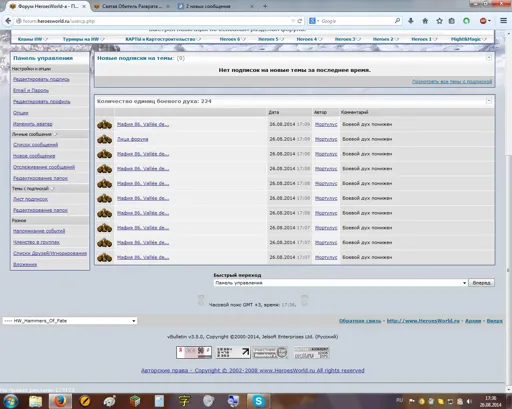The width and height of the screenshot is (512, 409).
Task: Reload the page with refresh icon
Action: (300, 21)
